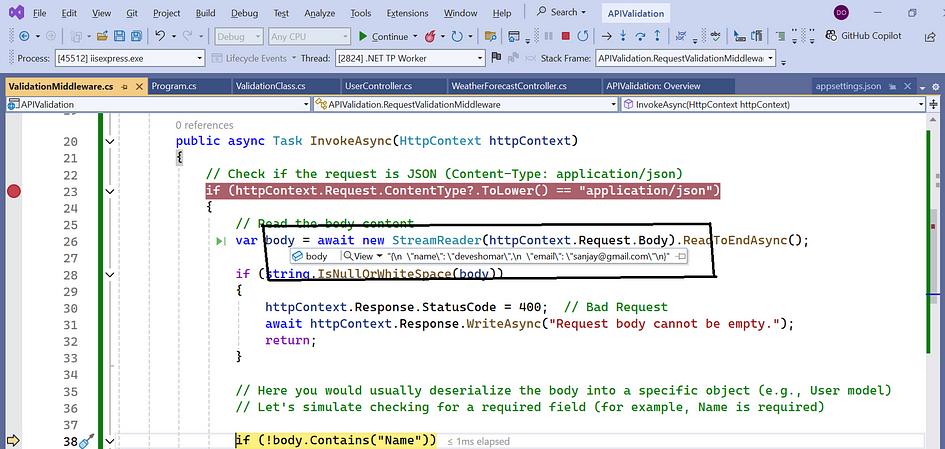Open the File menu
This screenshot has width=945, height=449.
(40, 13)
